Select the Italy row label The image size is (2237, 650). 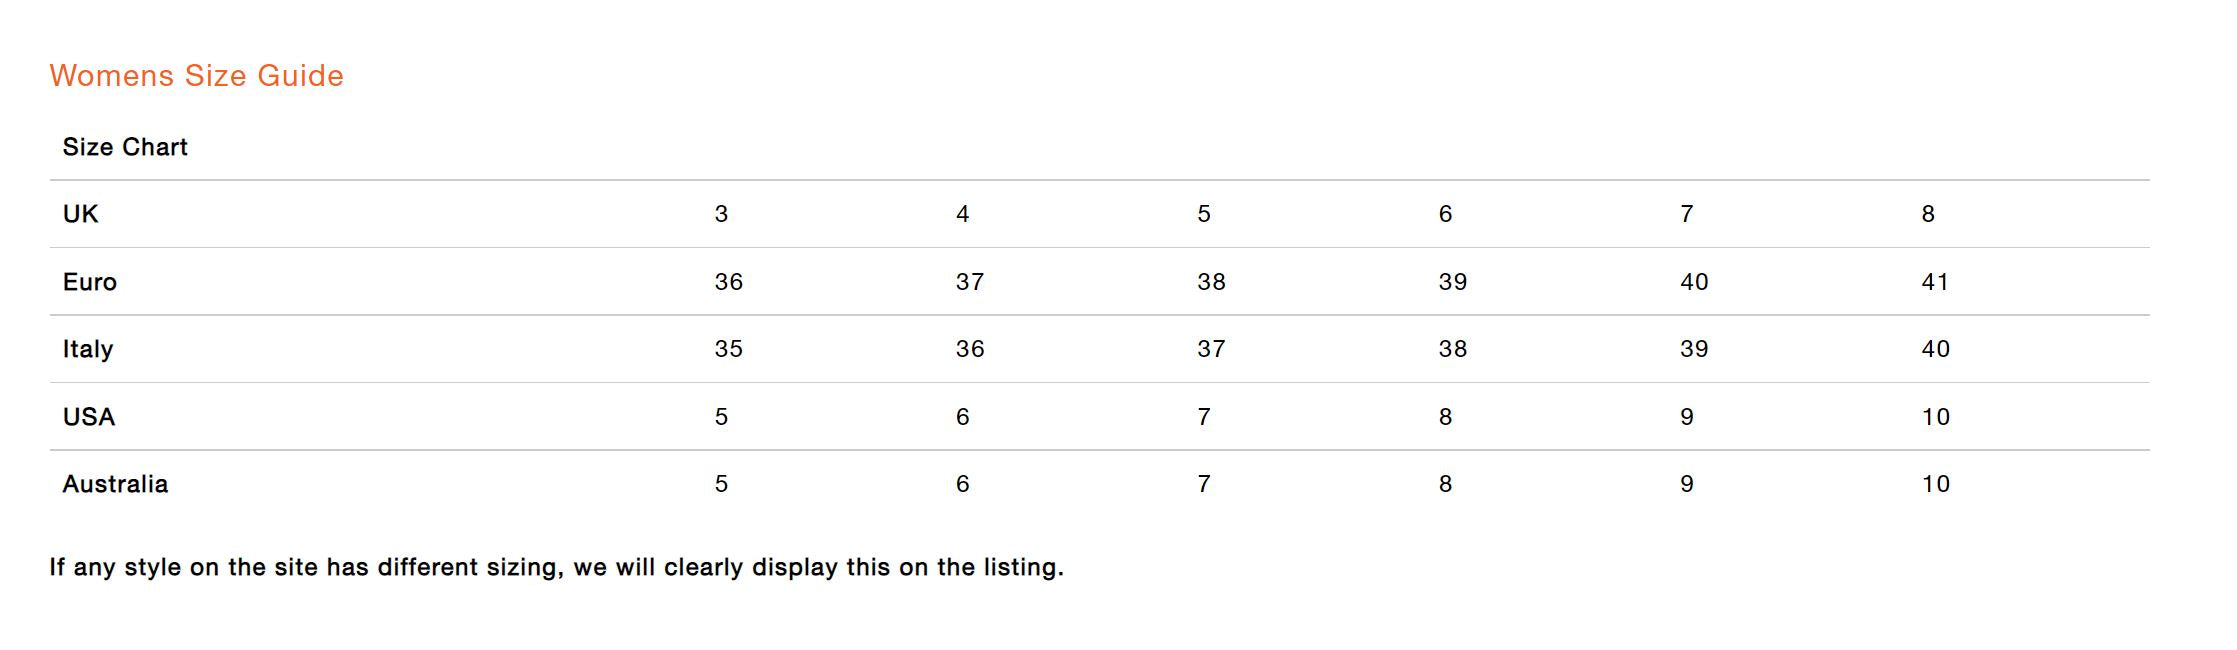coord(88,349)
